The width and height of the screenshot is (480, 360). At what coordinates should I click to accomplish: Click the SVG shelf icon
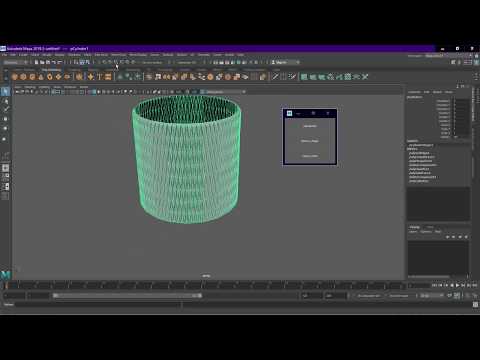[108, 77]
